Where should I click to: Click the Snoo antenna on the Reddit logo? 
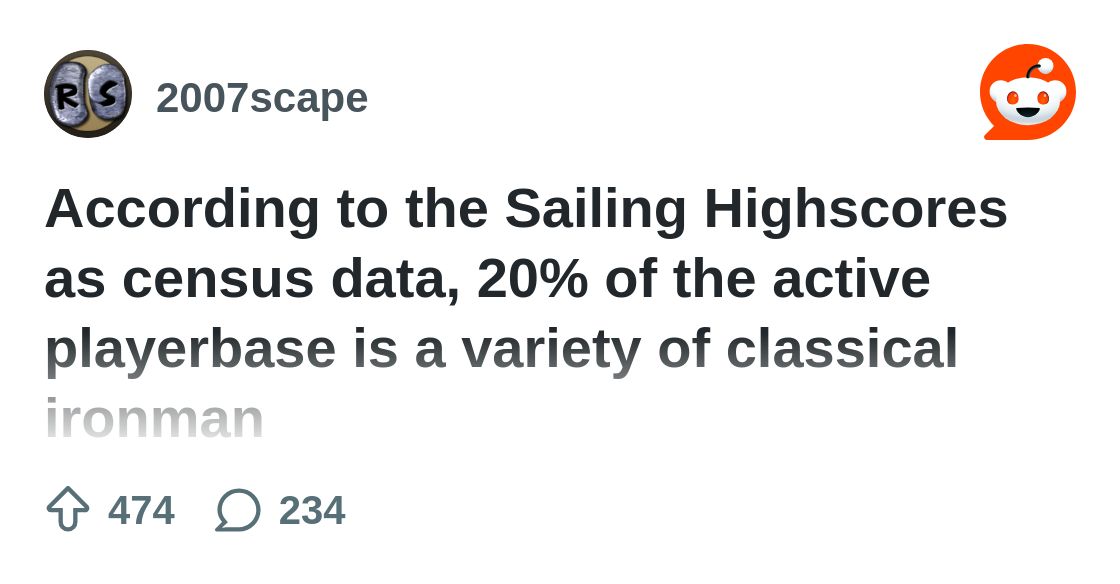point(1037,69)
